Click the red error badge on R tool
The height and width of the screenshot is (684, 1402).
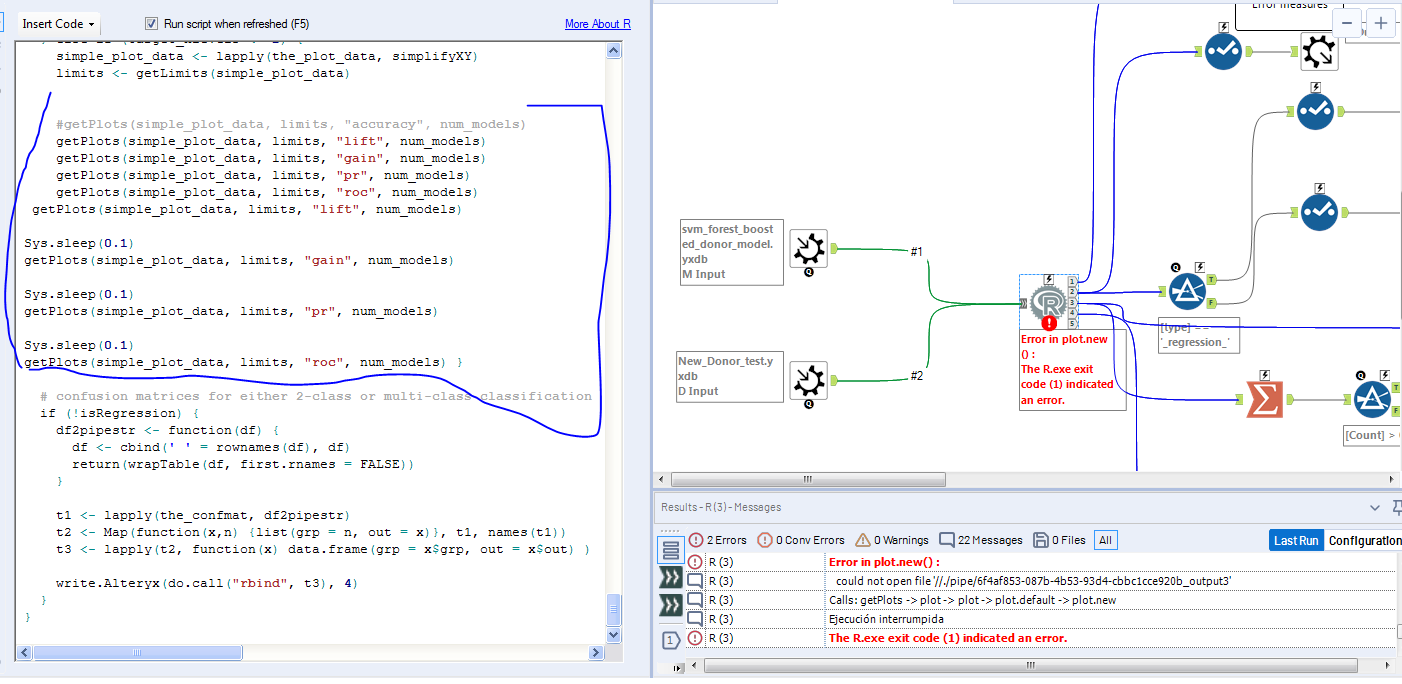click(1048, 323)
